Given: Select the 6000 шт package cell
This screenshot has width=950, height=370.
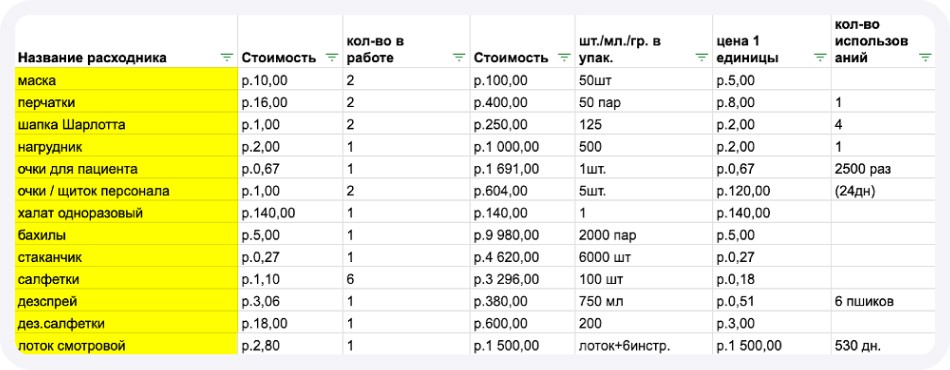Looking at the screenshot, I should coord(643,257).
